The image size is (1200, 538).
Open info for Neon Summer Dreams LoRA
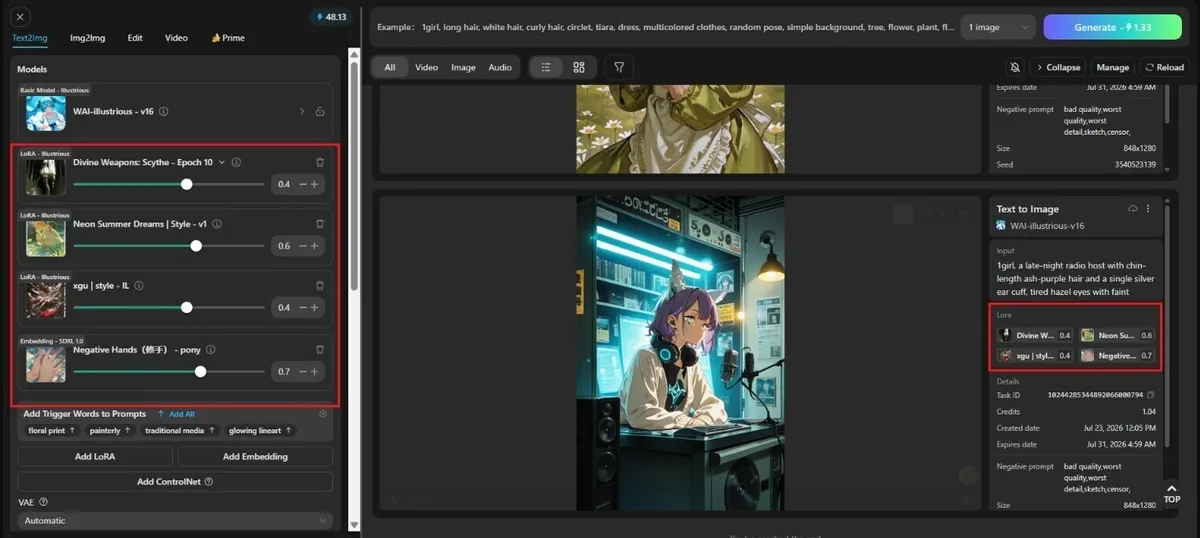point(217,224)
